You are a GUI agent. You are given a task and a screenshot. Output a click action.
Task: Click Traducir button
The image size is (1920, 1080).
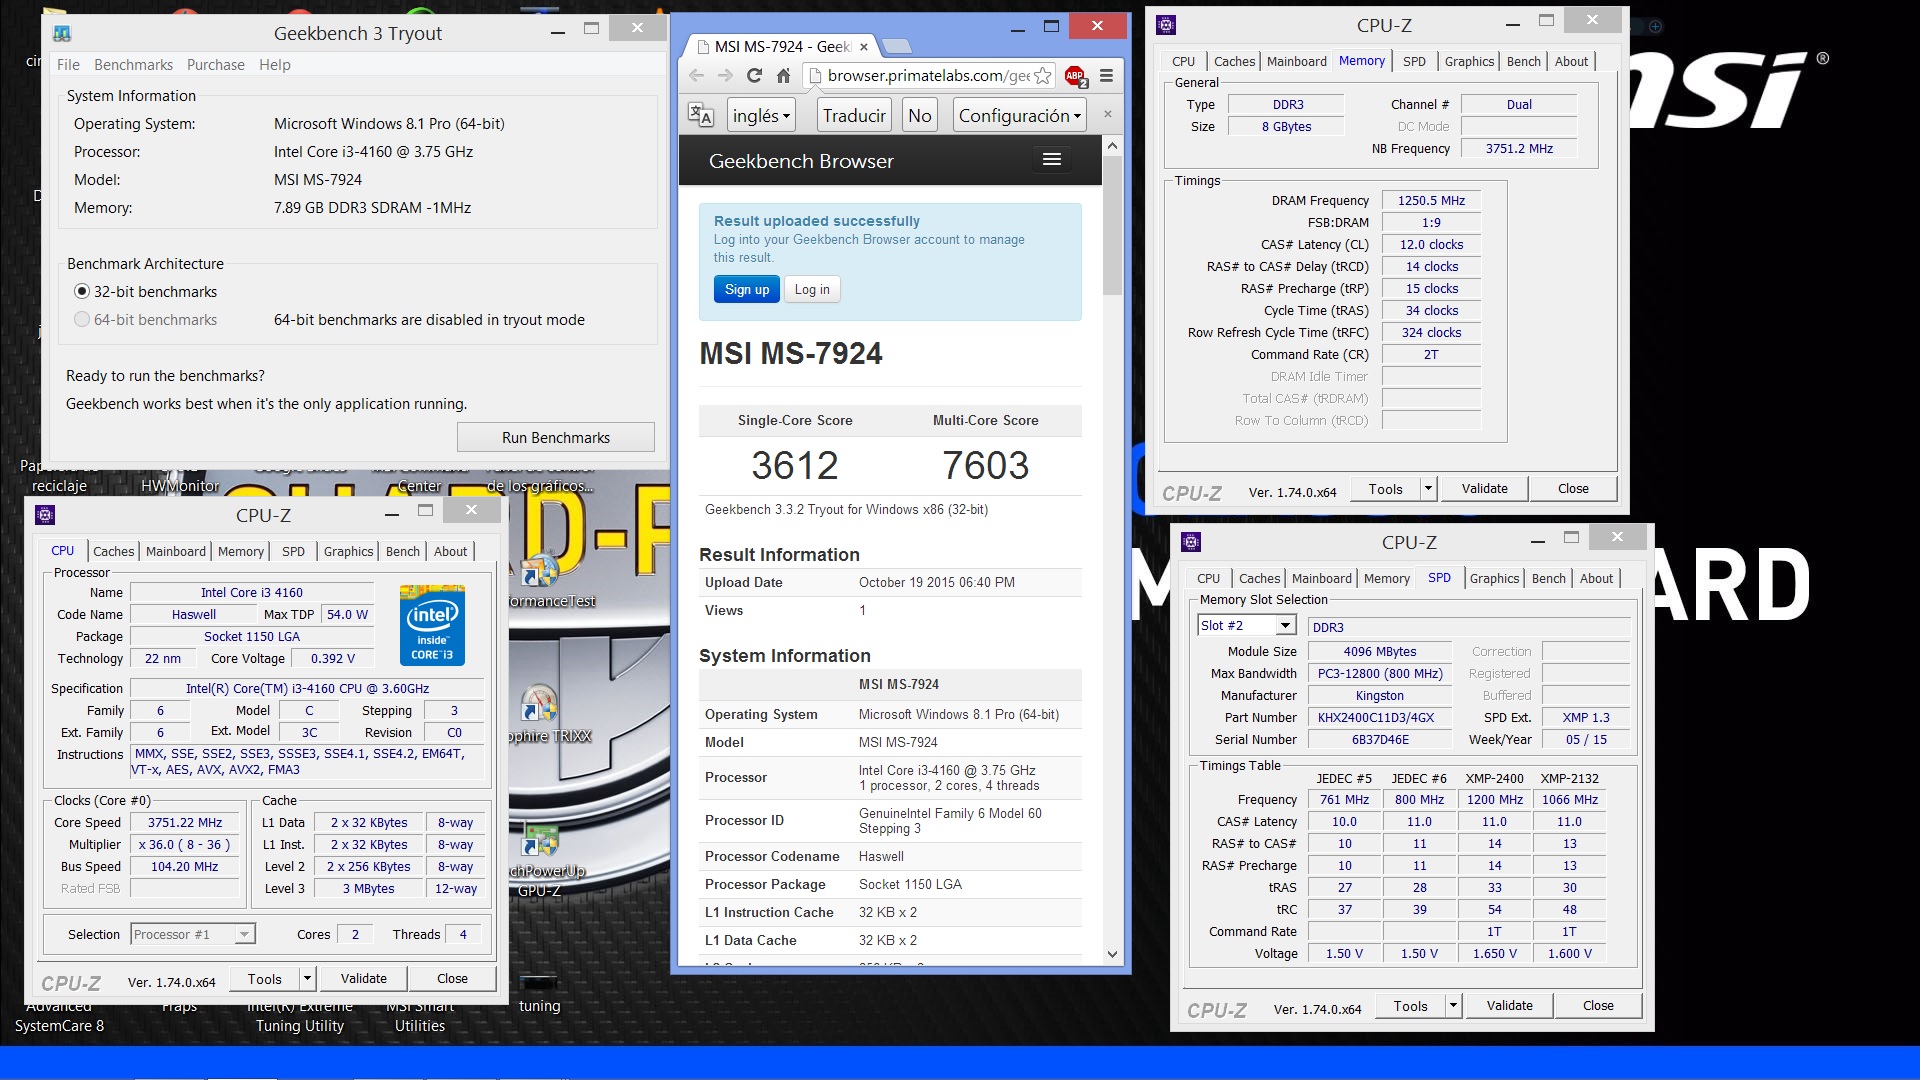point(854,115)
